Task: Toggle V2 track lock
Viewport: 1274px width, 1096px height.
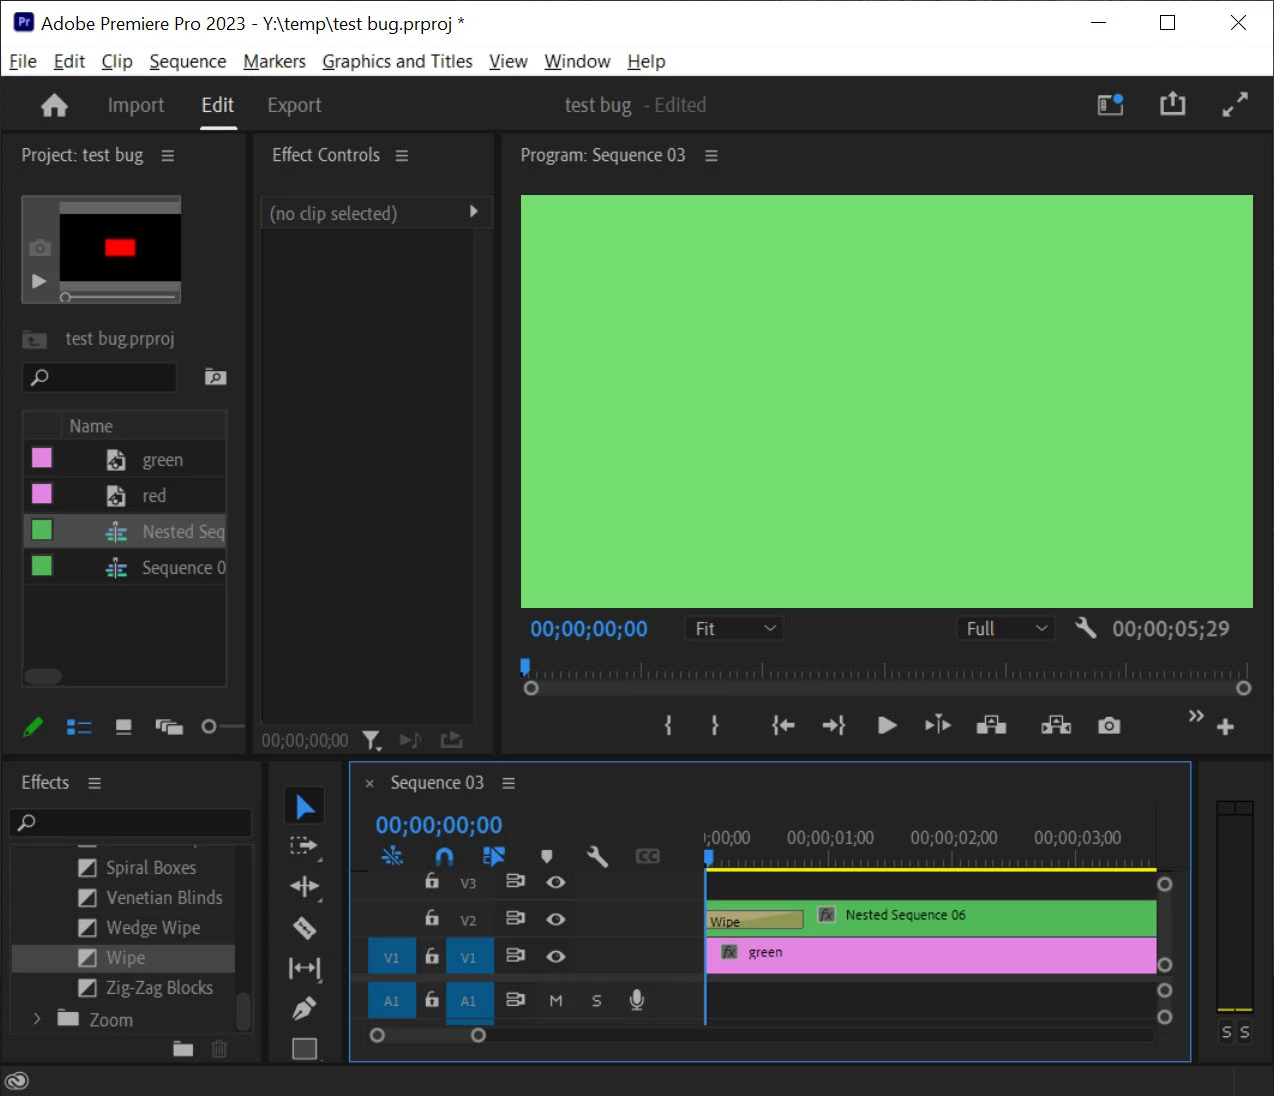Action: tap(432, 918)
